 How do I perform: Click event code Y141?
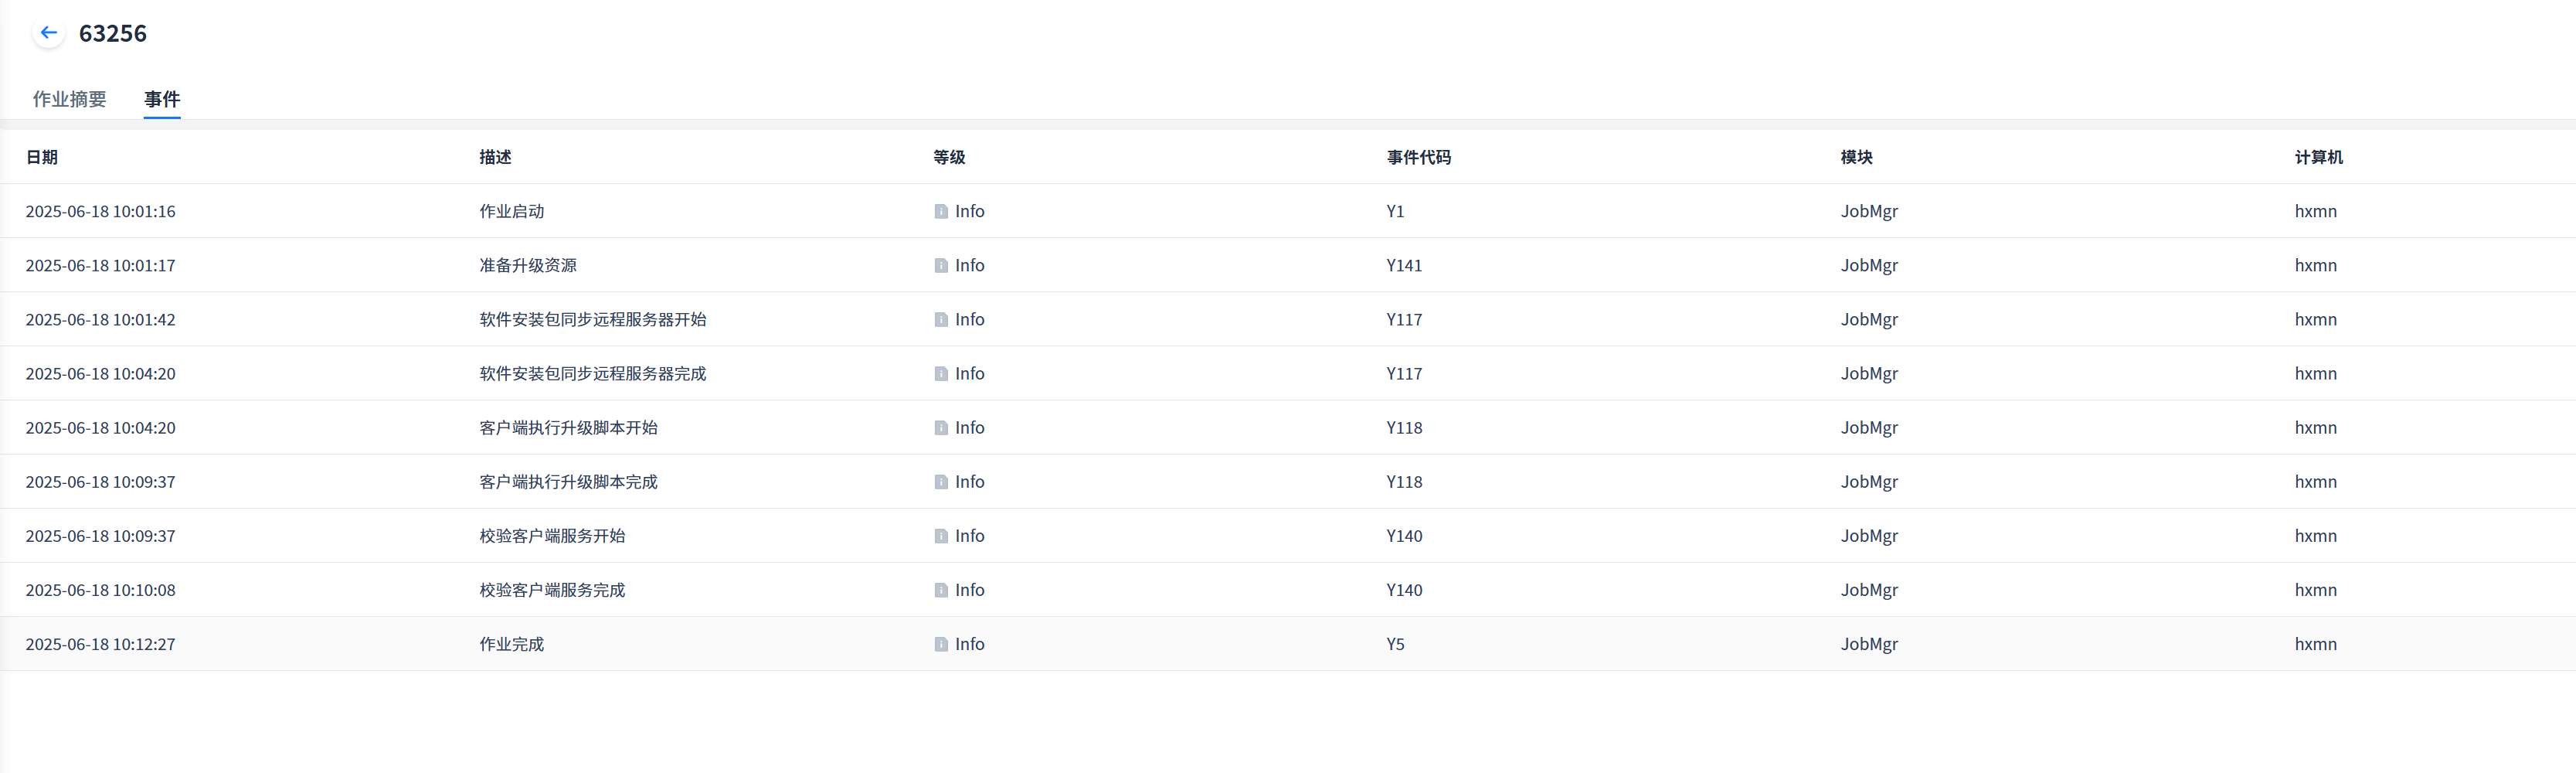click(x=1404, y=266)
